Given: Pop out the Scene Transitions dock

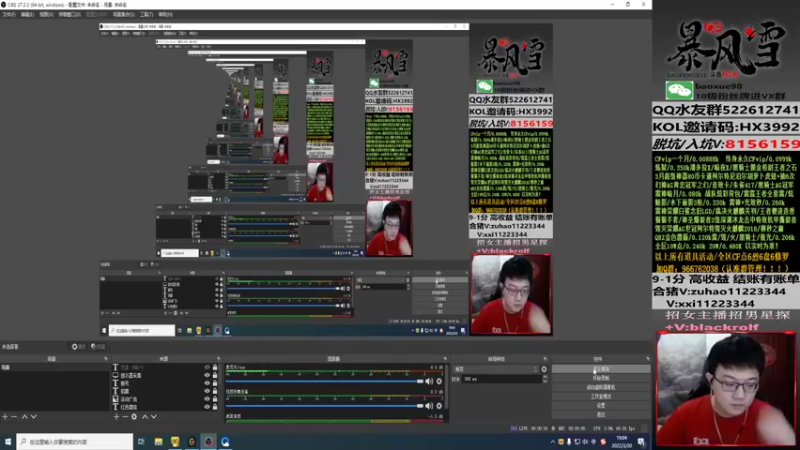Looking at the screenshot, I should point(545,359).
